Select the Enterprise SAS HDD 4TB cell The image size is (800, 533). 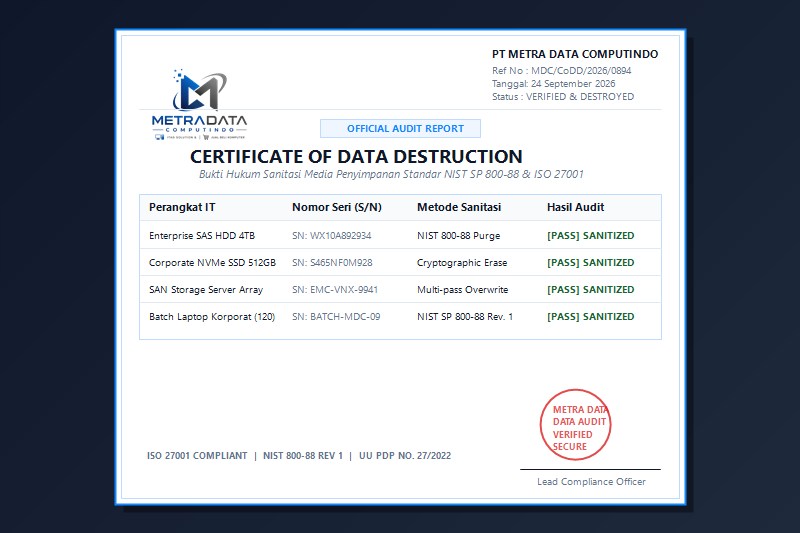click(202, 236)
